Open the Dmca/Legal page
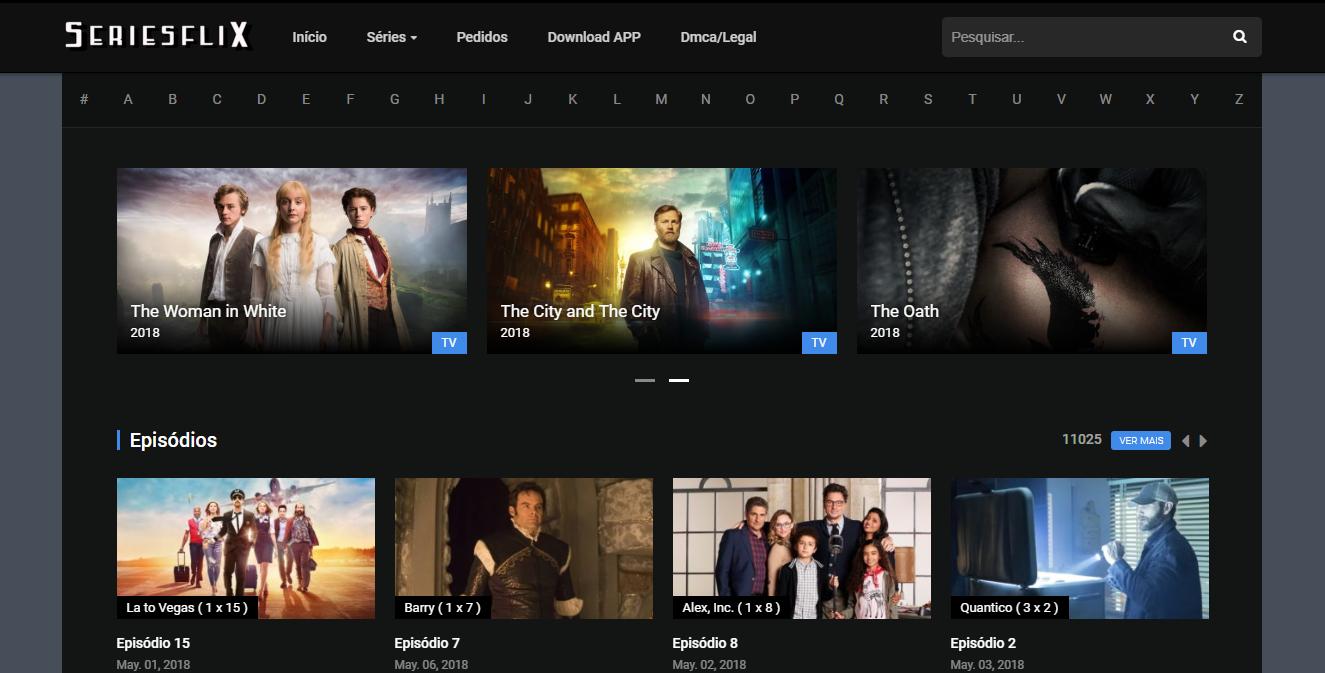The width and height of the screenshot is (1325, 673). pyautogui.click(x=718, y=37)
